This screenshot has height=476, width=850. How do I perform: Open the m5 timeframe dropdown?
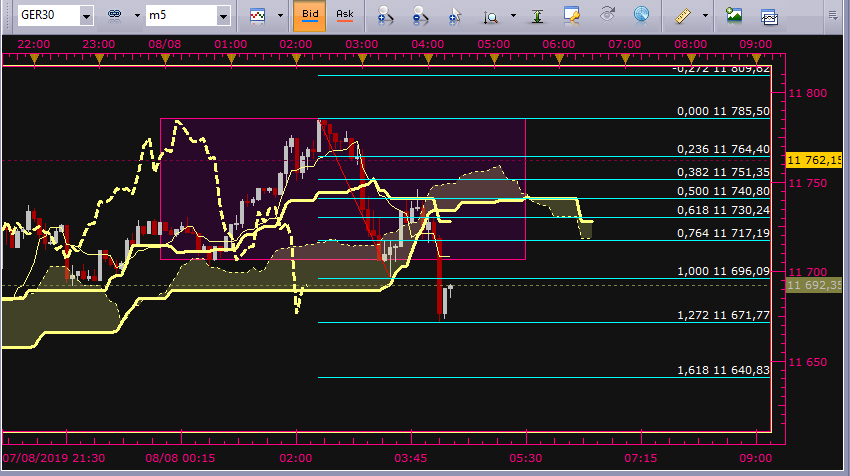223,16
